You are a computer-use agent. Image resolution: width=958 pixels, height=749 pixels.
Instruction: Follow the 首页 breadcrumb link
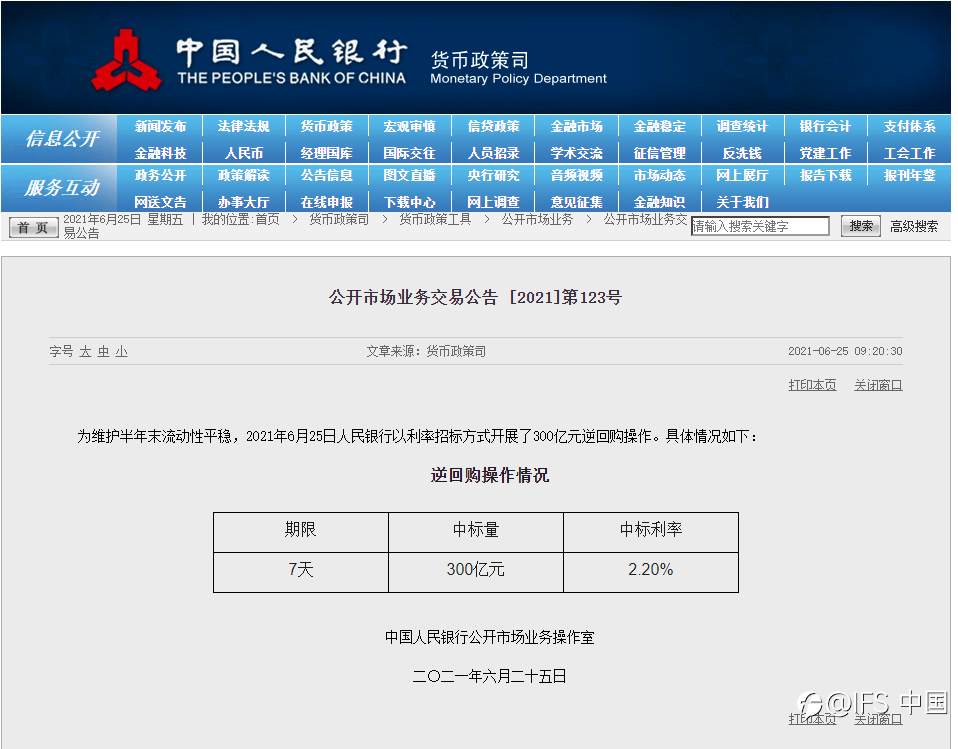267,219
